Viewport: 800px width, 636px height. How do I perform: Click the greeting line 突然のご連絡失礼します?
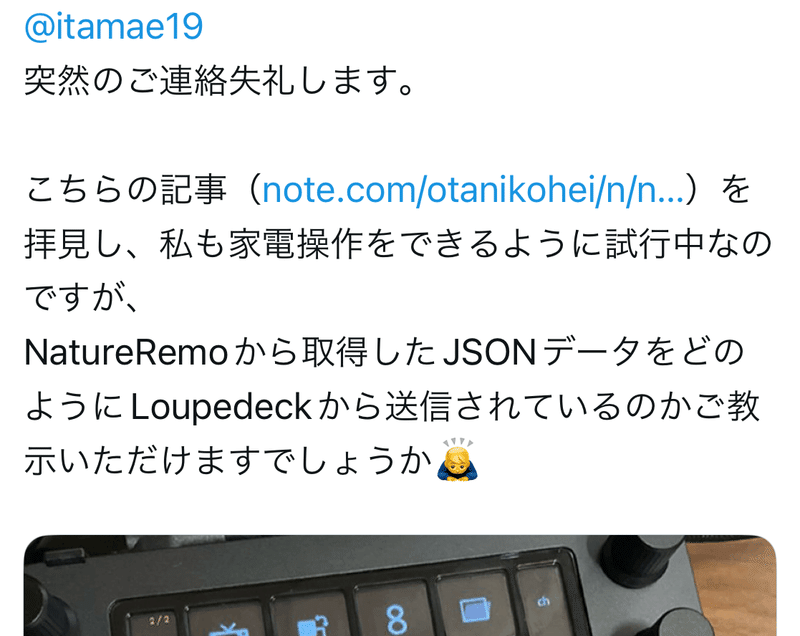[219, 81]
